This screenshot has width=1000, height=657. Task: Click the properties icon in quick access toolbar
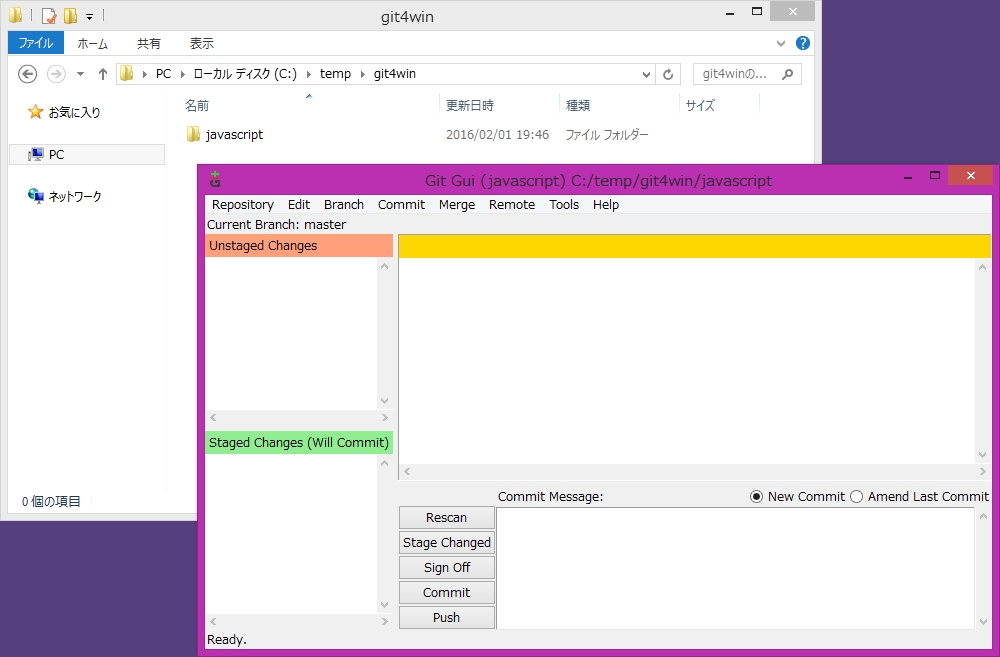point(49,15)
